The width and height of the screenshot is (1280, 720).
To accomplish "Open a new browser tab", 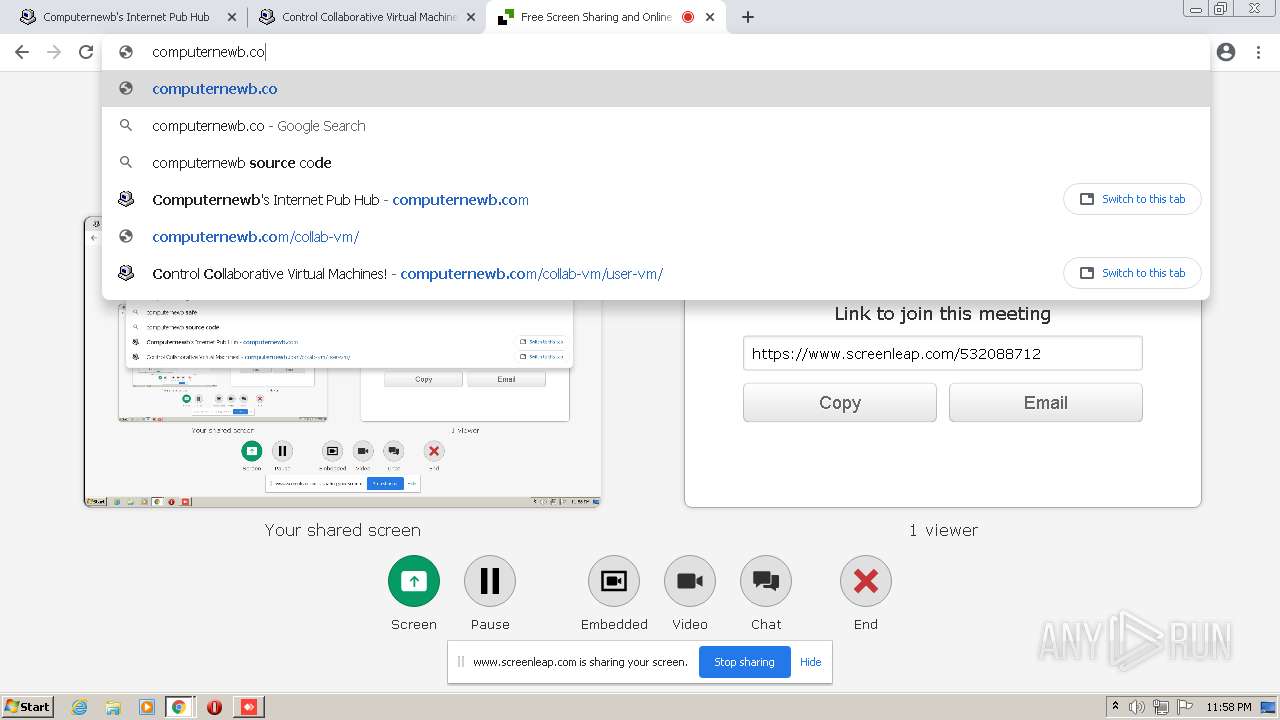I will click(x=748, y=17).
